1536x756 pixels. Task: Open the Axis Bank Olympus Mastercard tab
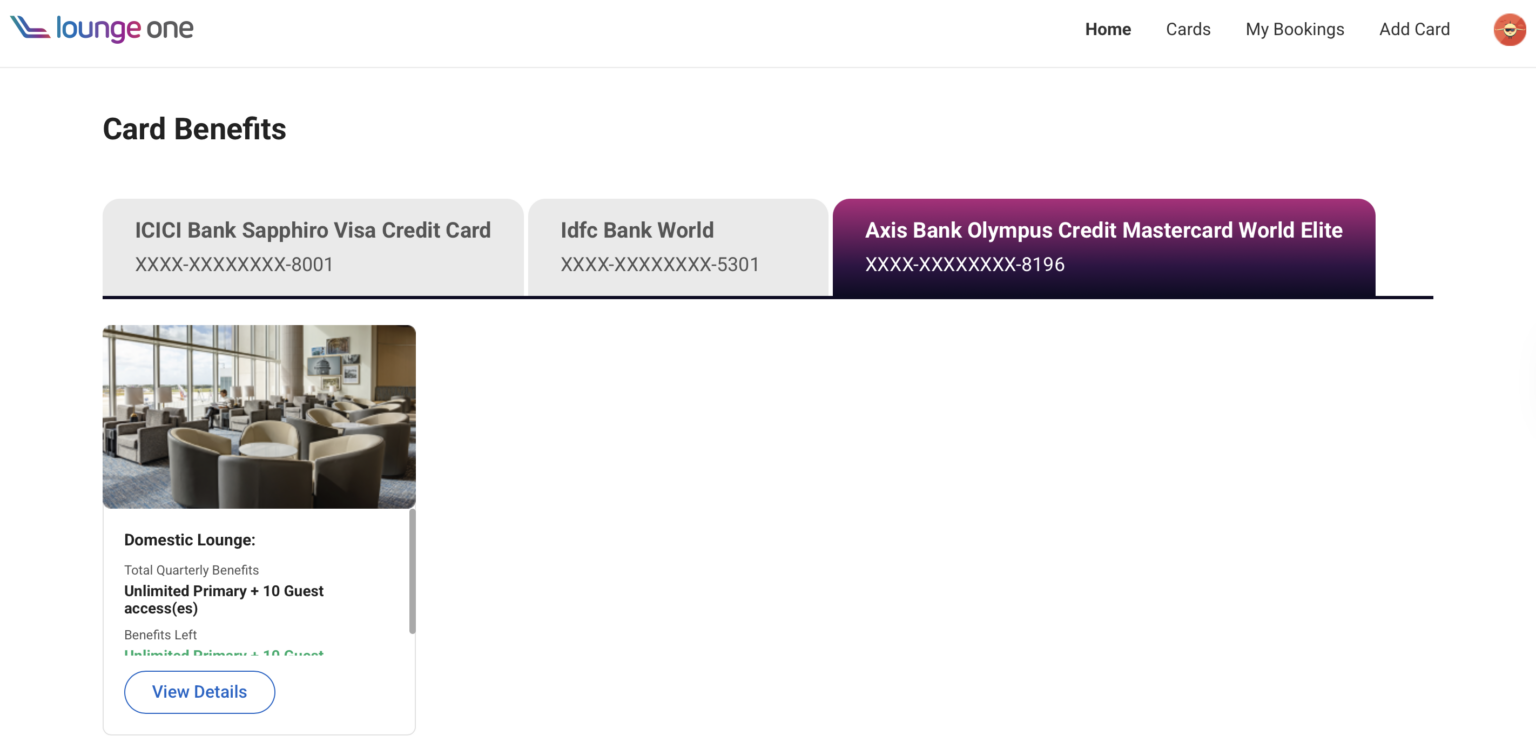click(x=1103, y=245)
